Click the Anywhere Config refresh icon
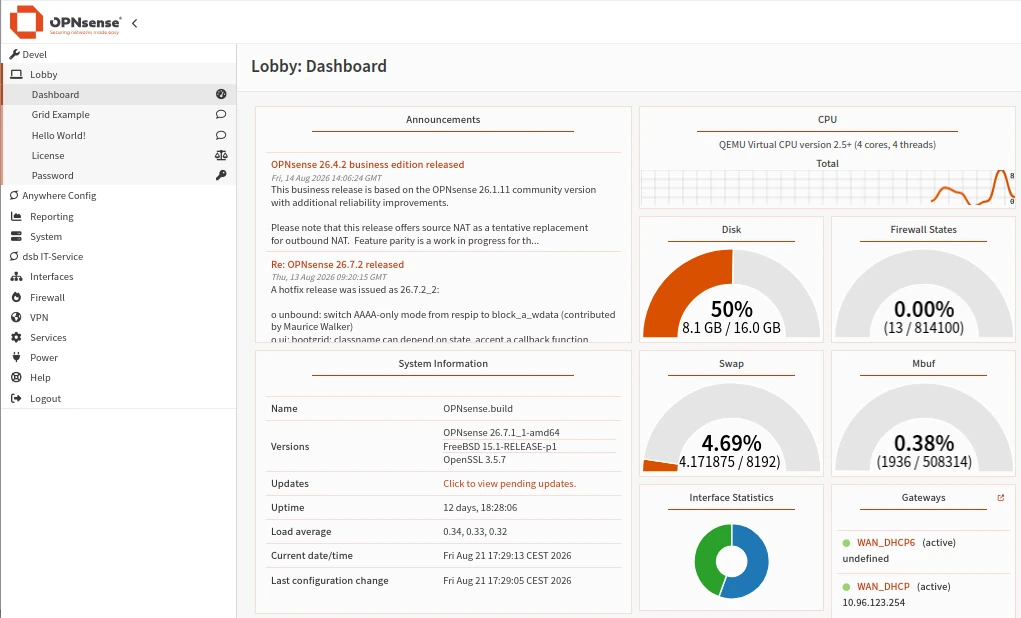Viewport: 1021px width, 618px height. coord(14,195)
